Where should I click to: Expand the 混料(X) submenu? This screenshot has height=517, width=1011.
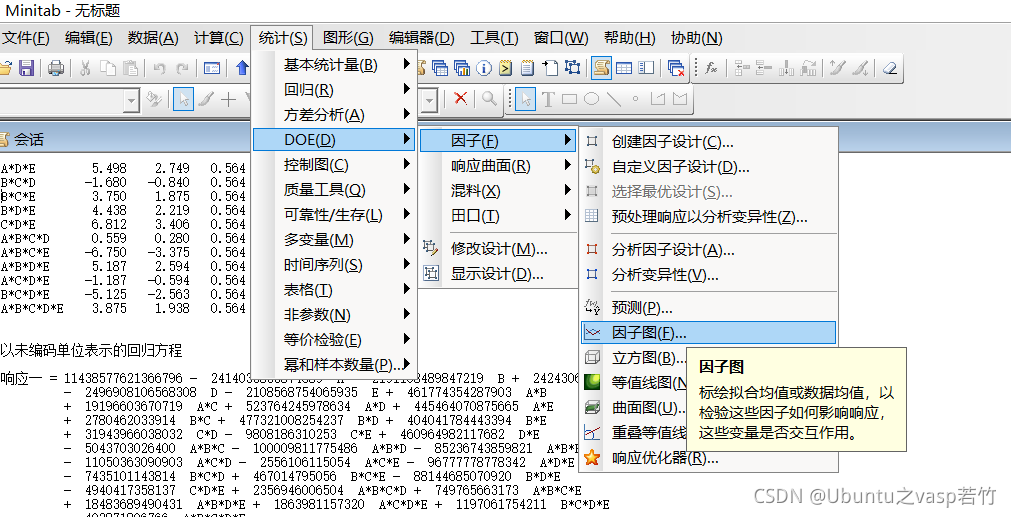(498, 190)
